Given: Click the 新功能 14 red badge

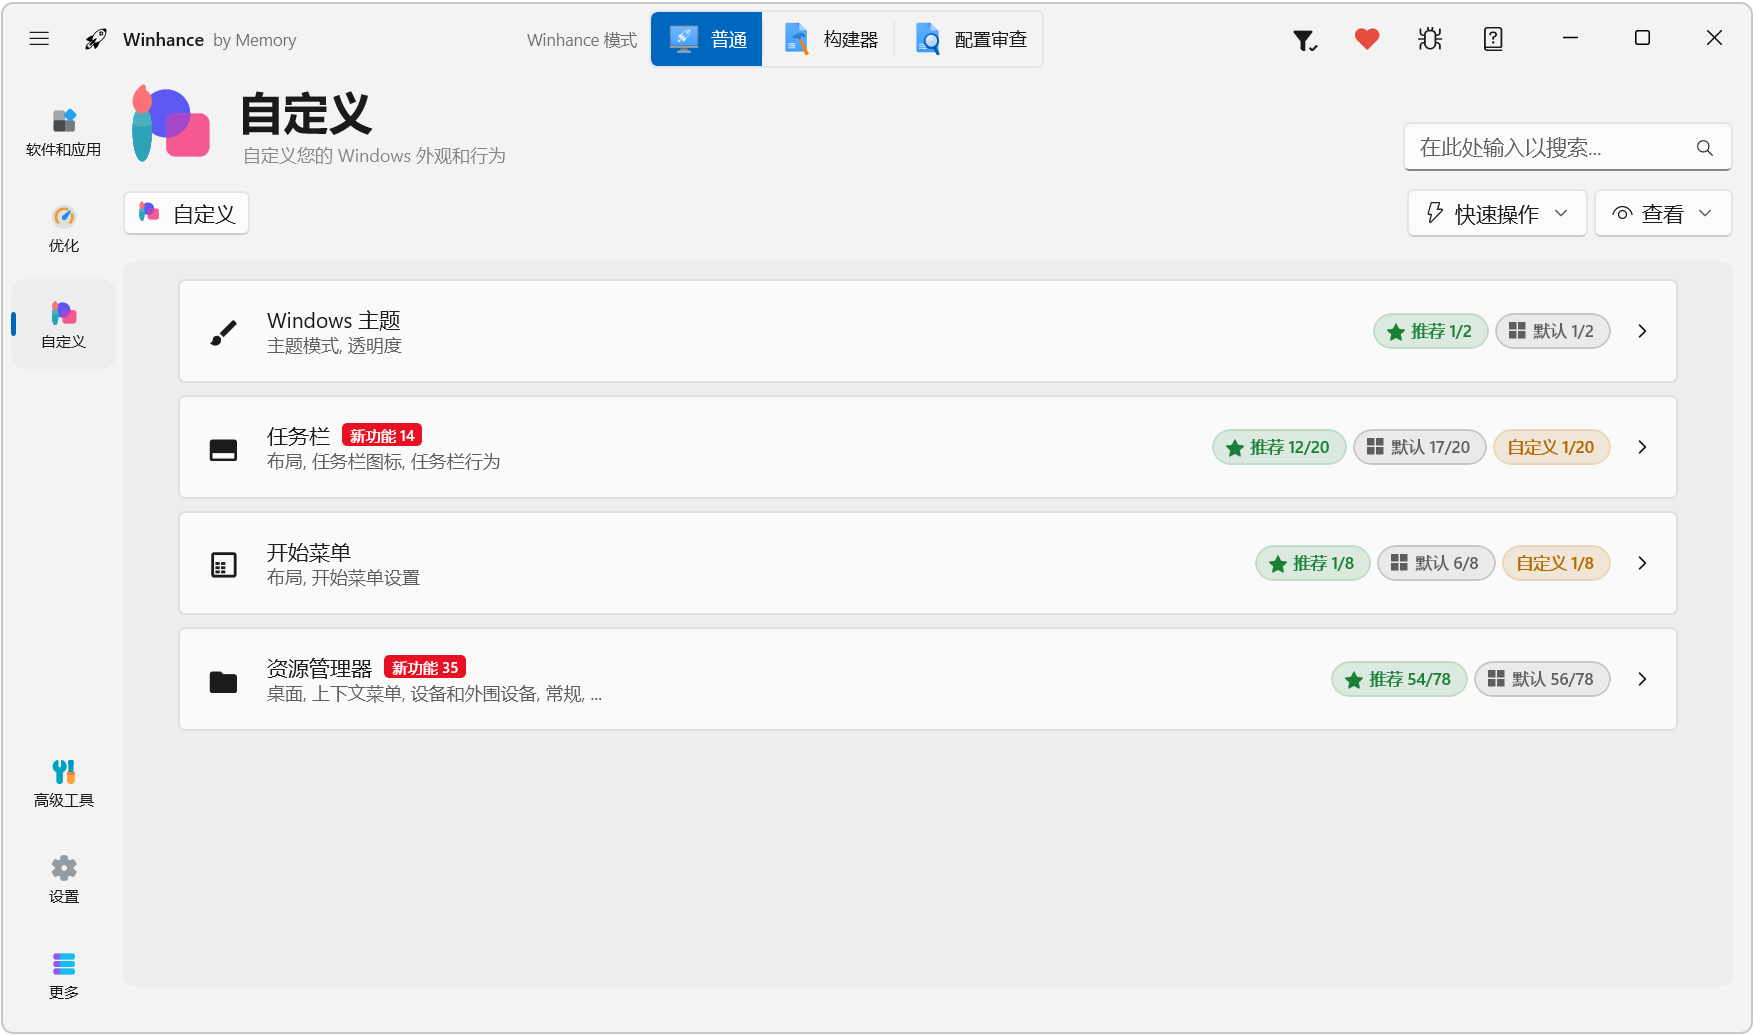Looking at the screenshot, I should coord(382,435).
